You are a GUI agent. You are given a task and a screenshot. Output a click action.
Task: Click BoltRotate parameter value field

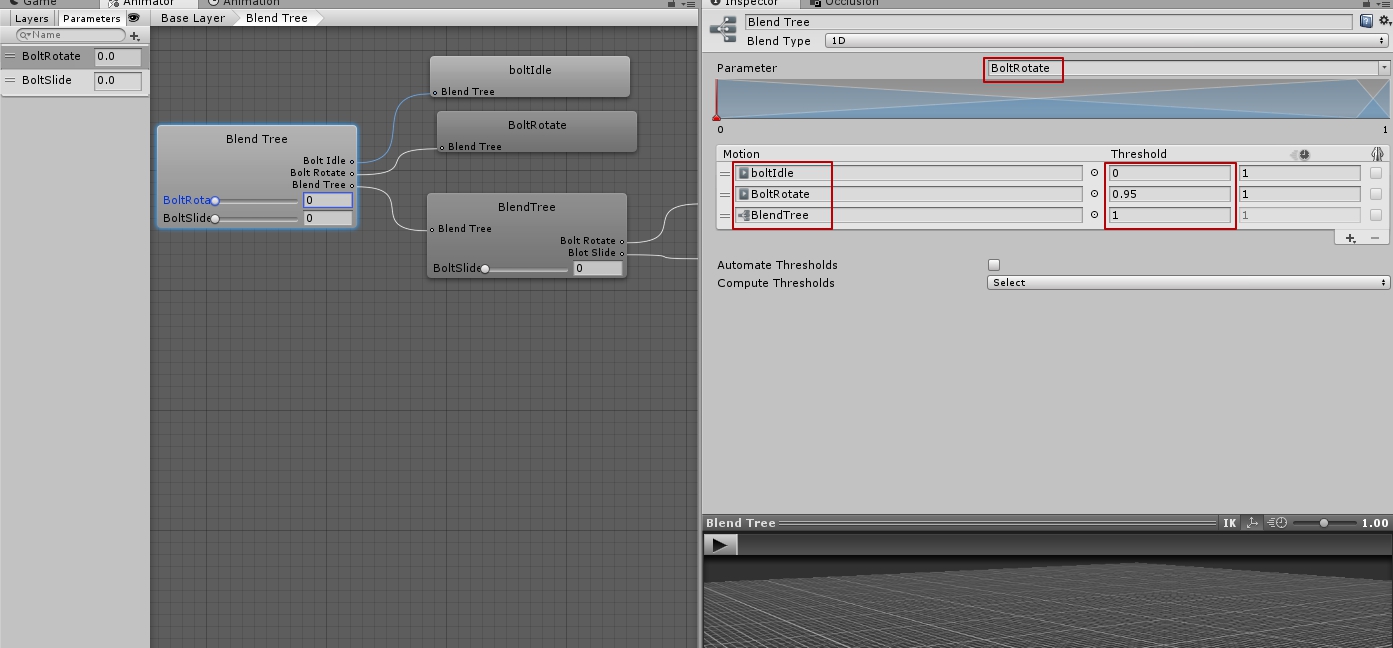click(x=118, y=56)
